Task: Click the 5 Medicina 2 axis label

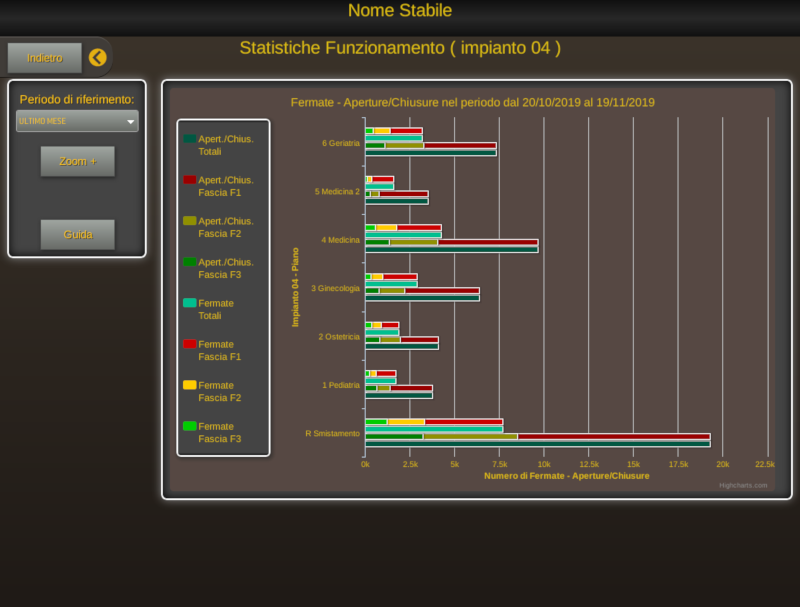Action: pos(337,192)
